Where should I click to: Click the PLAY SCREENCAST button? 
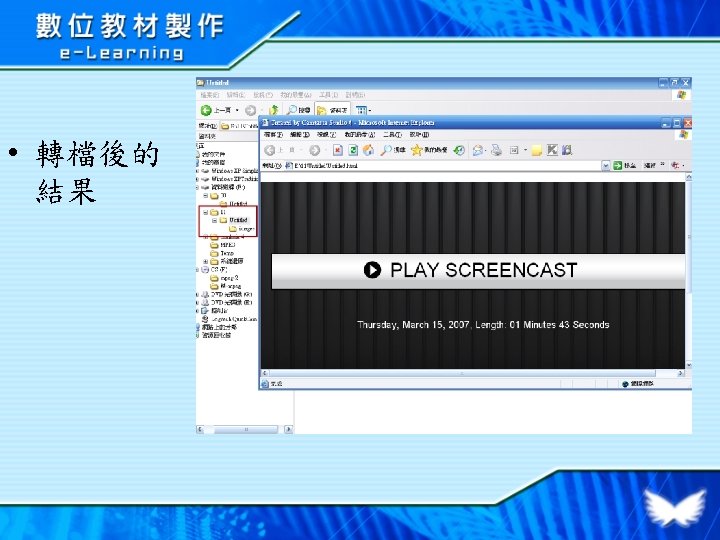point(478,271)
